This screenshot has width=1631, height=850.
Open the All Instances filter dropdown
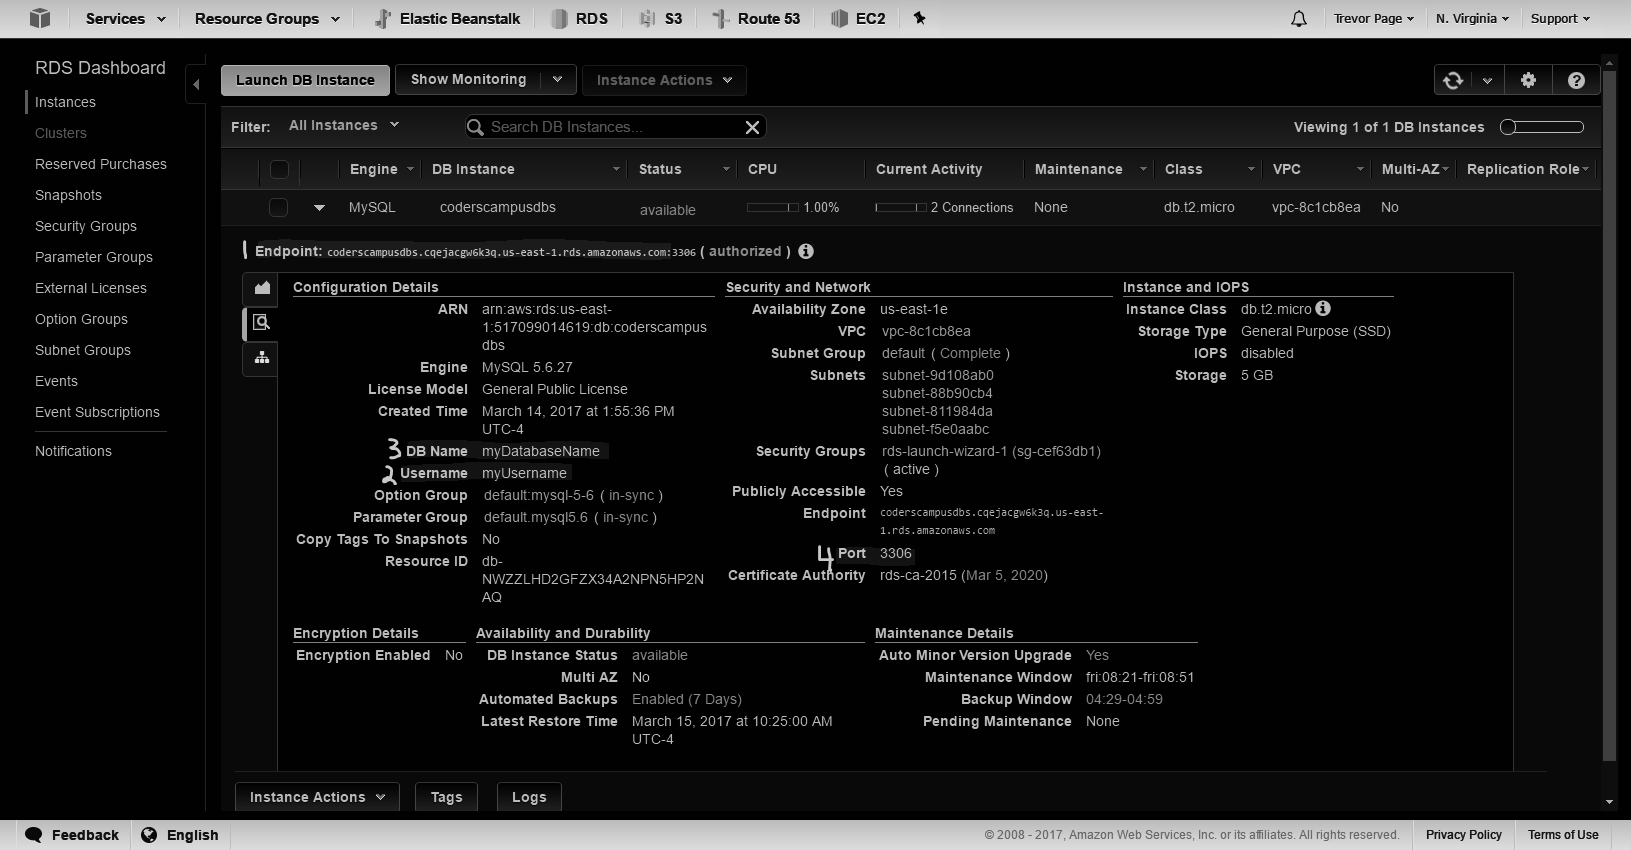(x=344, y=125)
